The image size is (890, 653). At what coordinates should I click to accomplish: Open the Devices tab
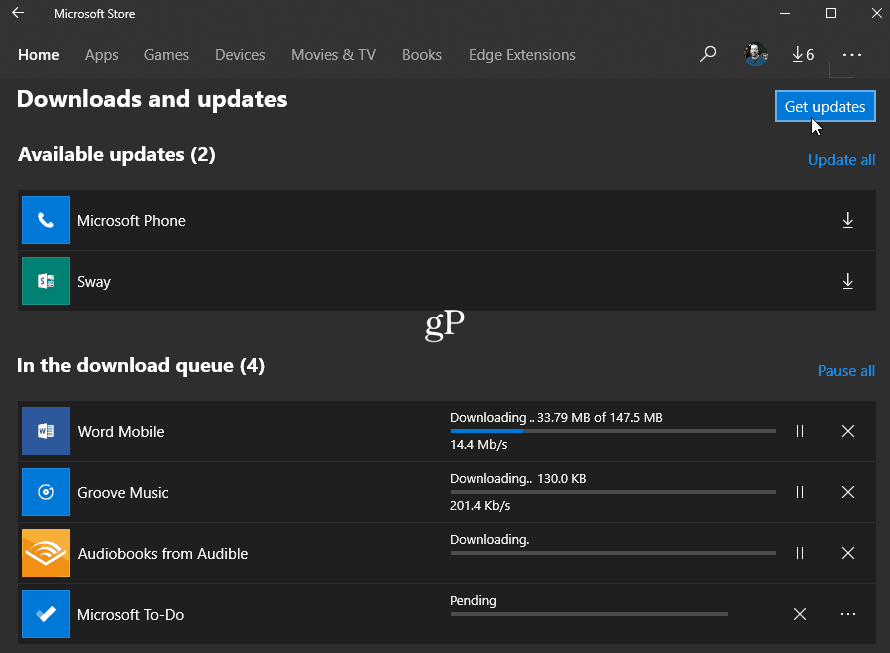[x=240, y=55]
